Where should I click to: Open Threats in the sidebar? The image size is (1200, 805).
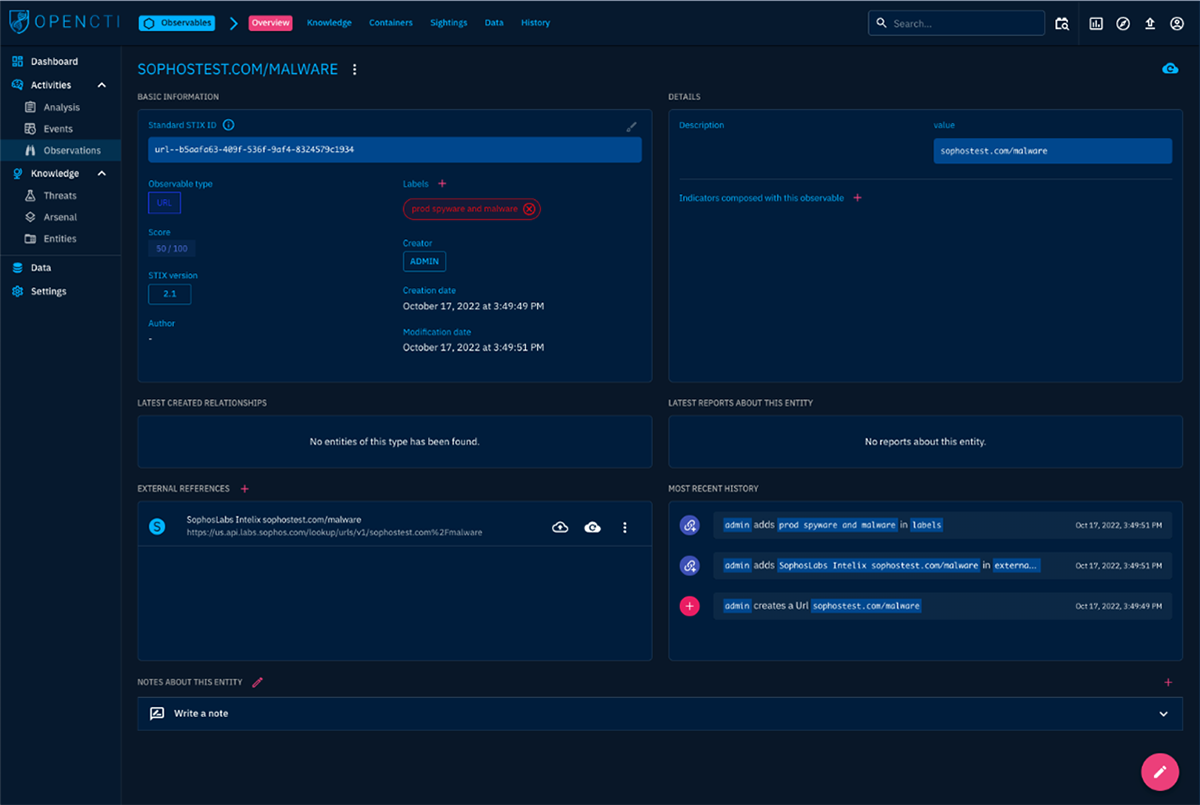60,196
